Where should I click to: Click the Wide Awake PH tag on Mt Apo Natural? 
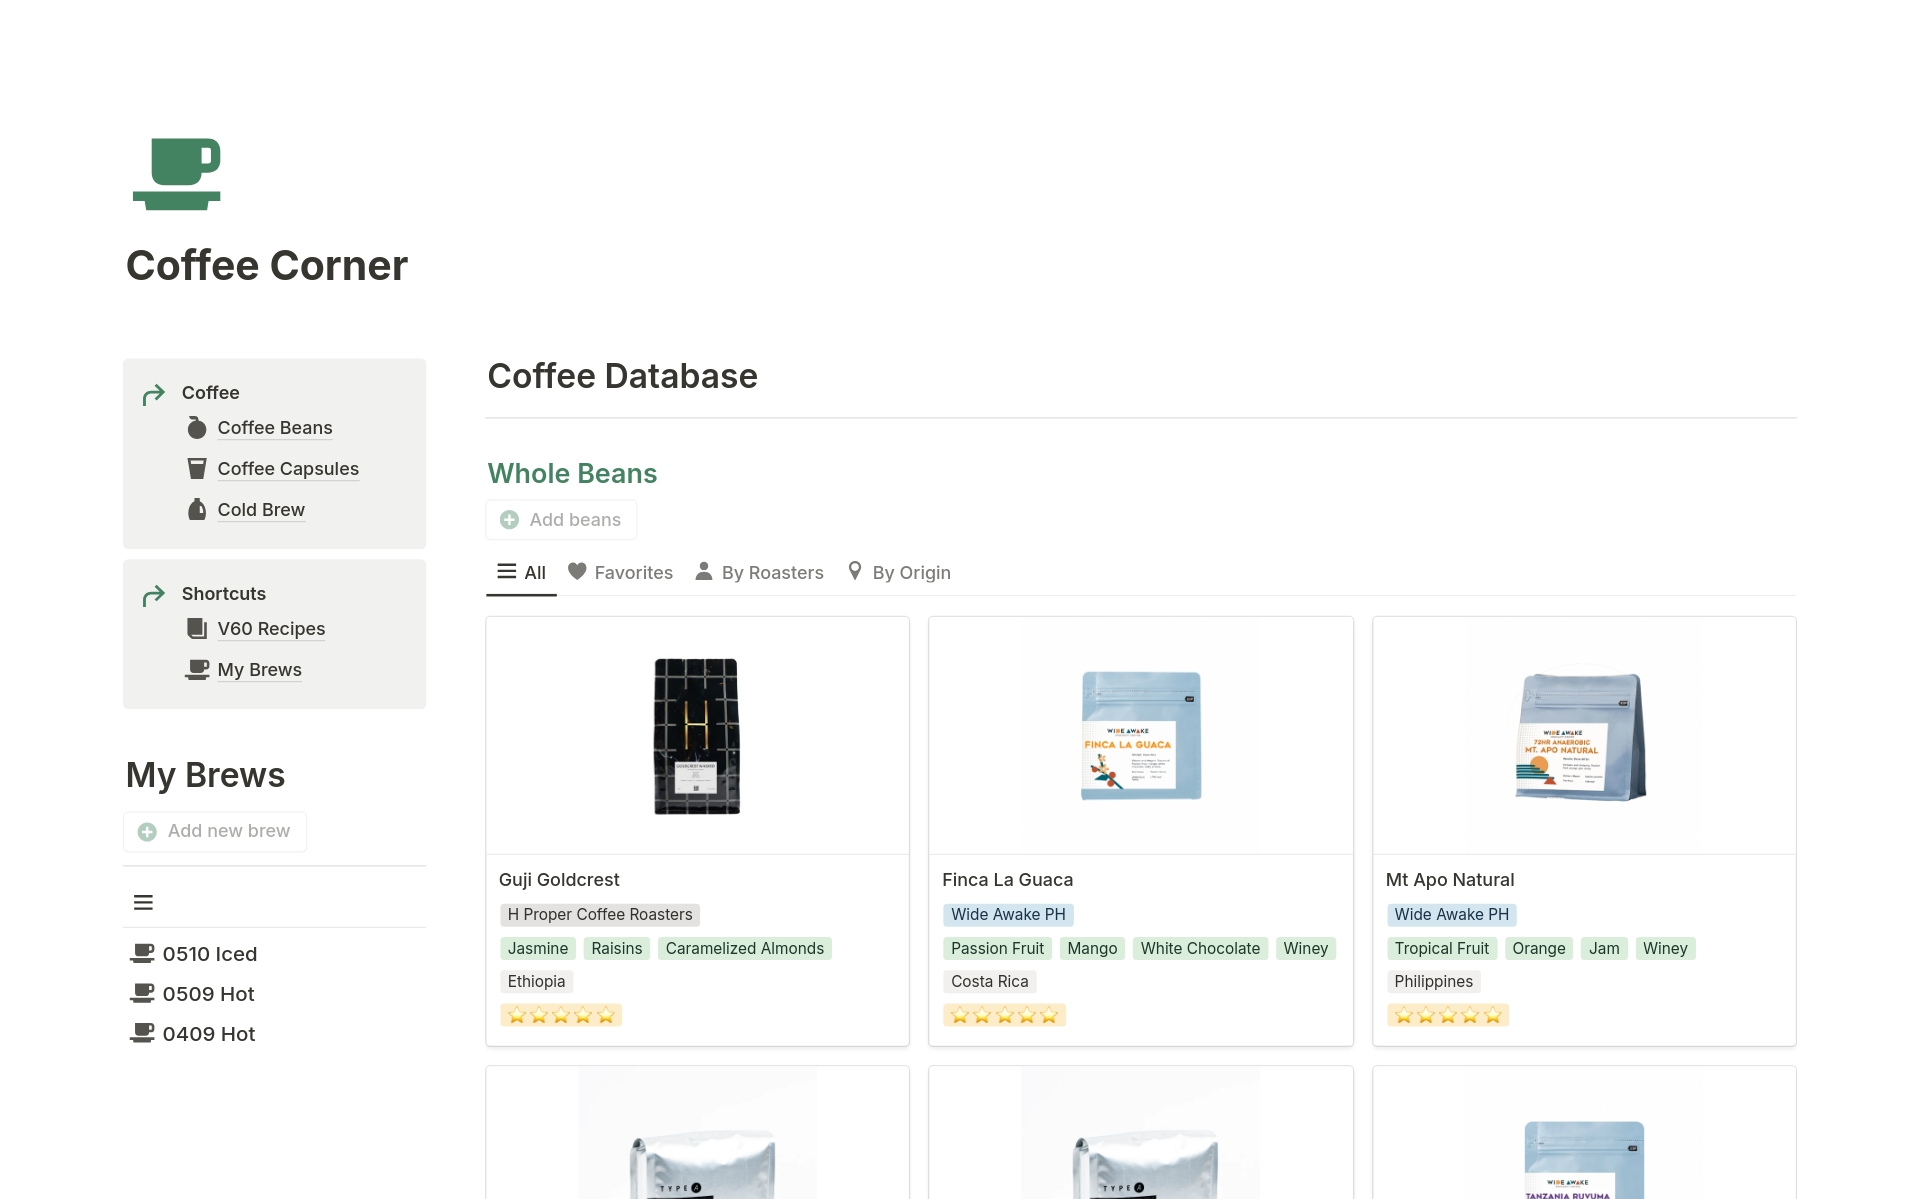[1451, 914]
